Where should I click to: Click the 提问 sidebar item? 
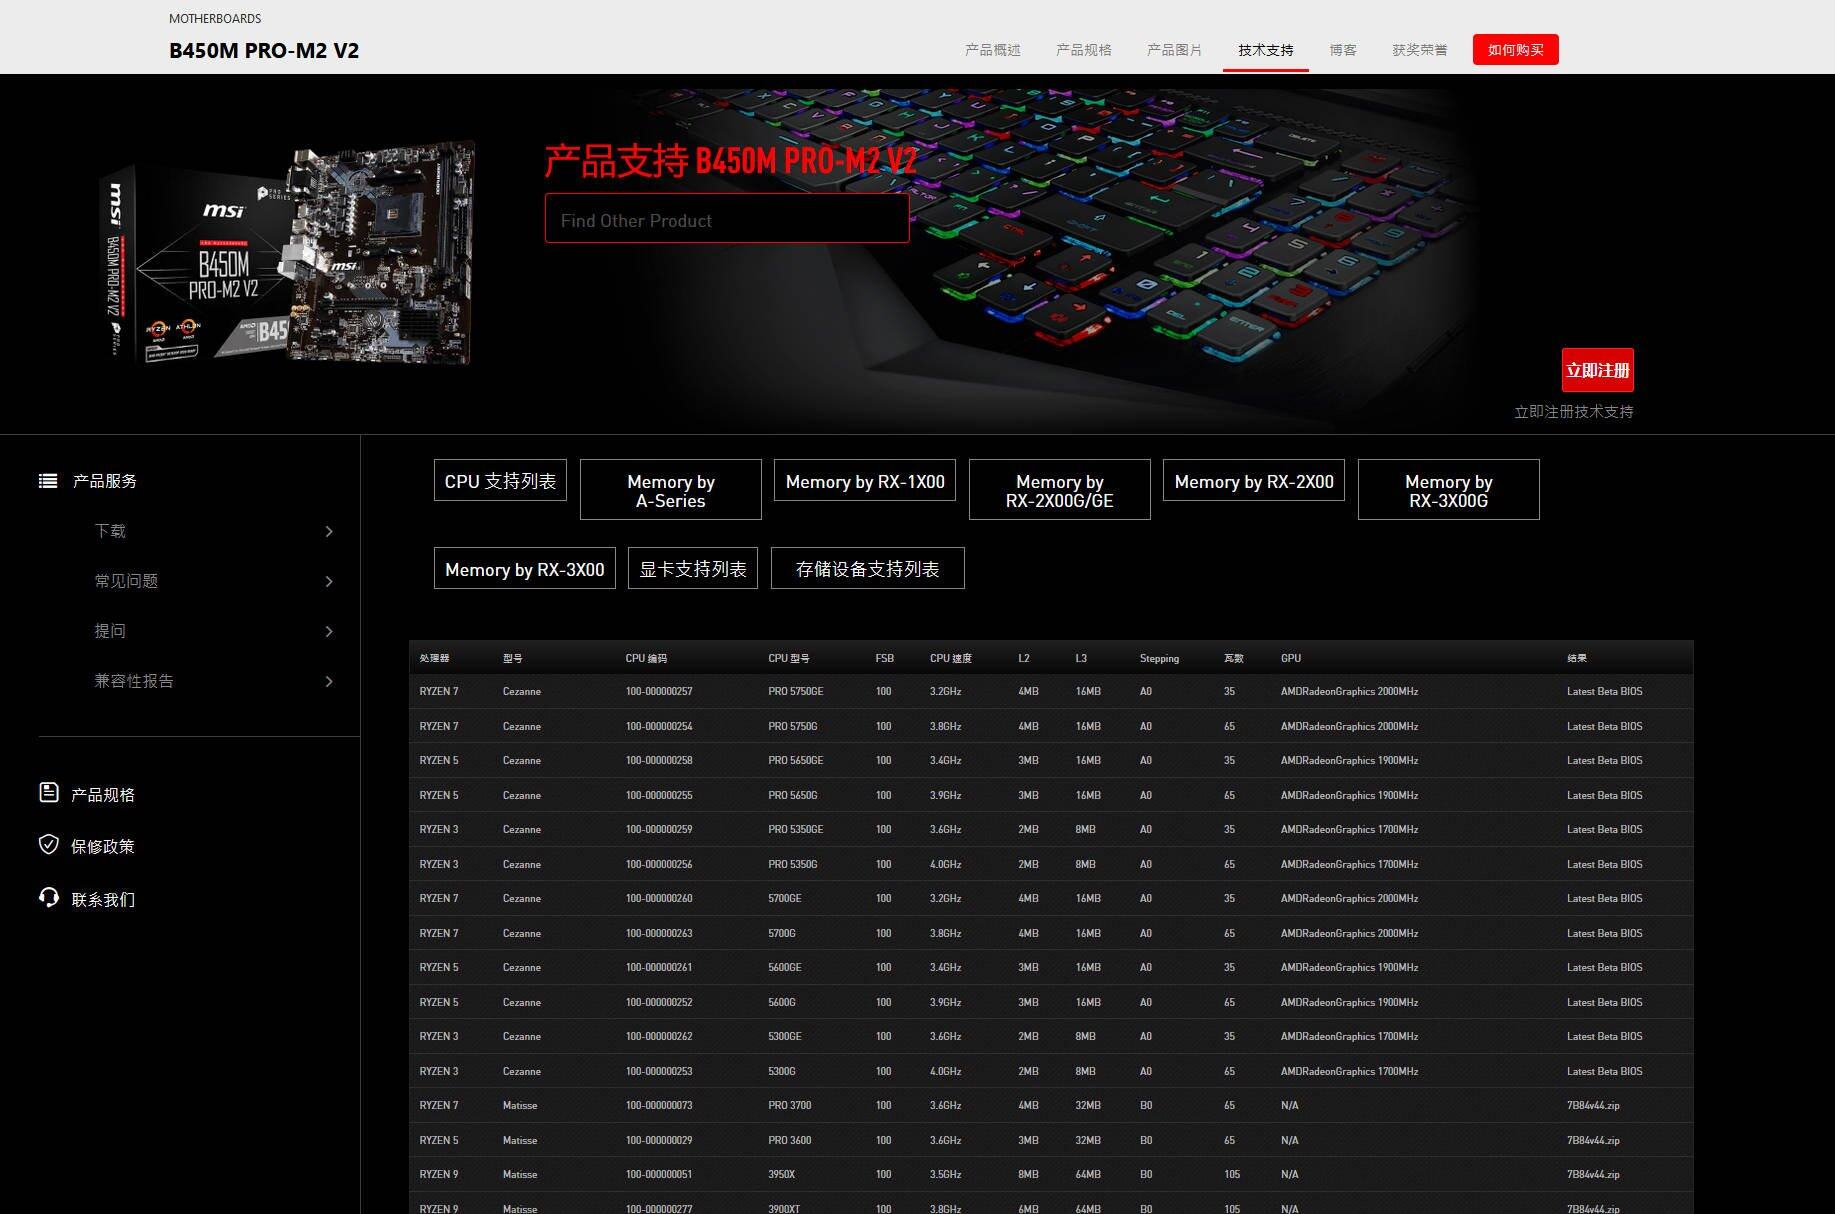[110, 631]
